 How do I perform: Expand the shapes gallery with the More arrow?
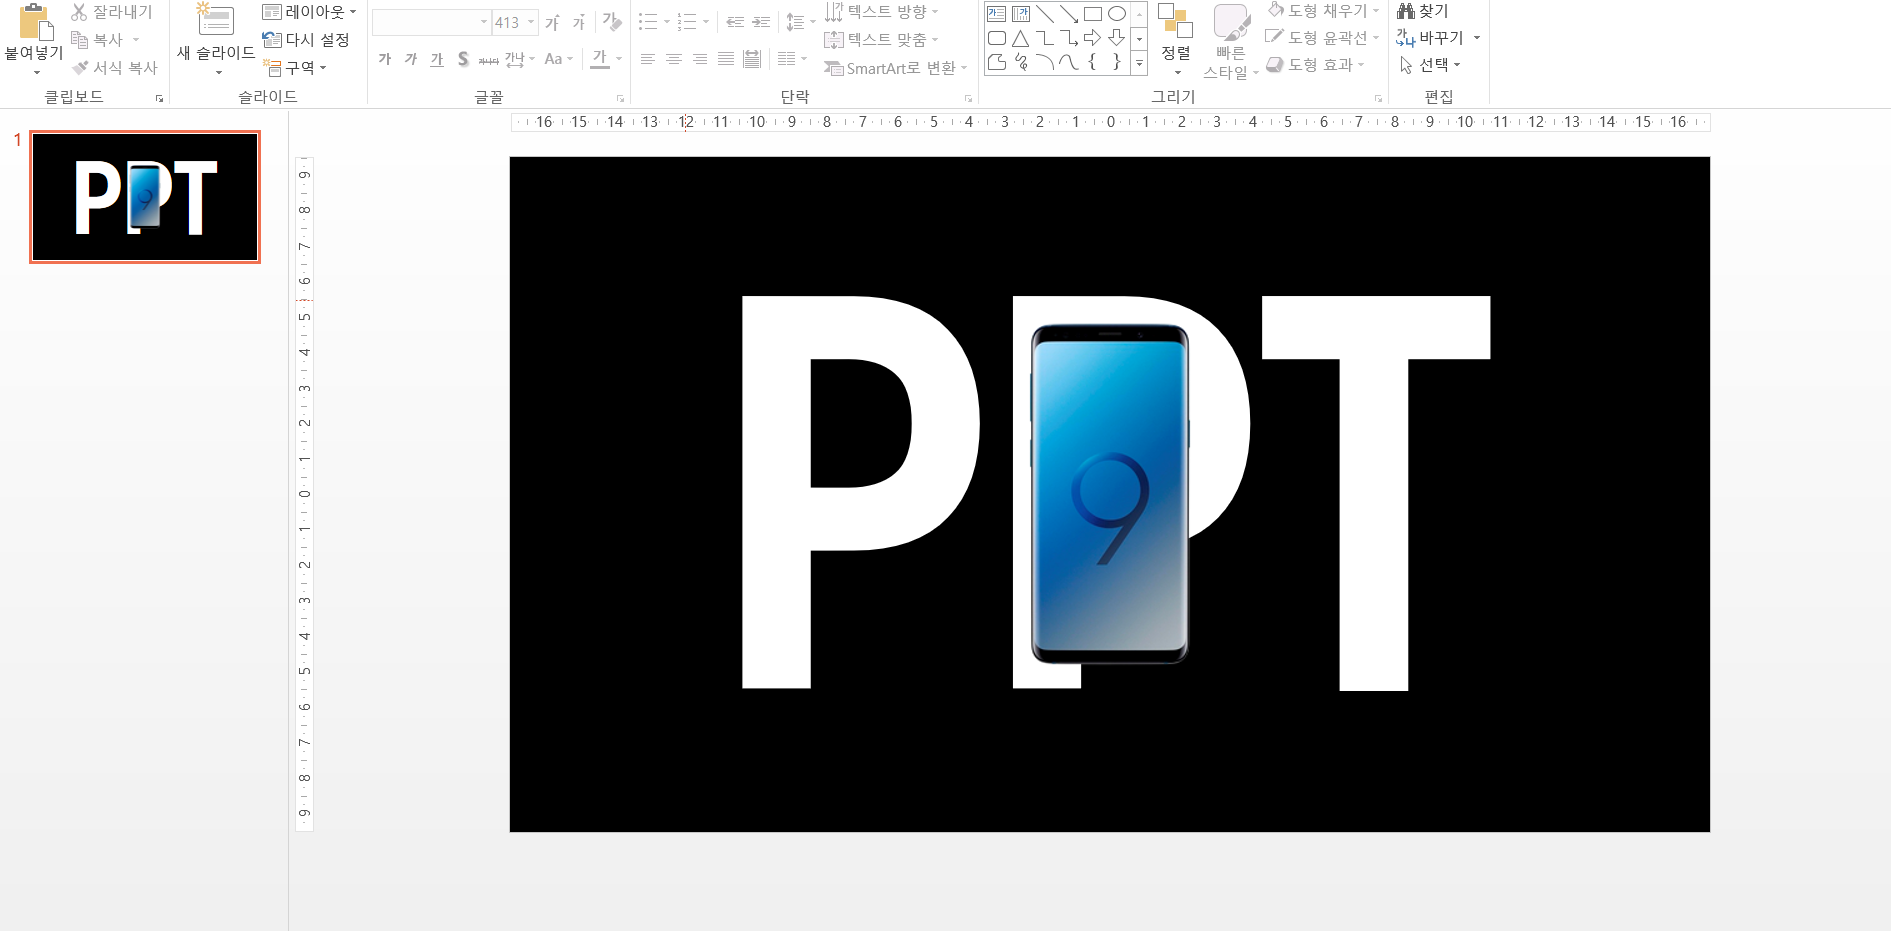(1139, 63)
